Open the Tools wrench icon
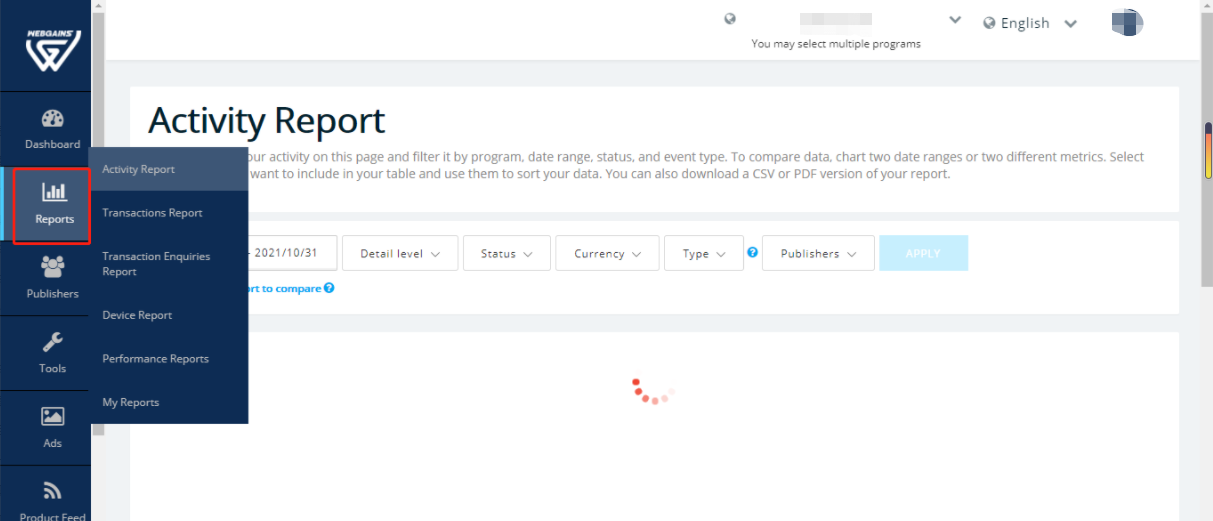The height and width of the screenshot is (521, 1213). pos(53,342)
